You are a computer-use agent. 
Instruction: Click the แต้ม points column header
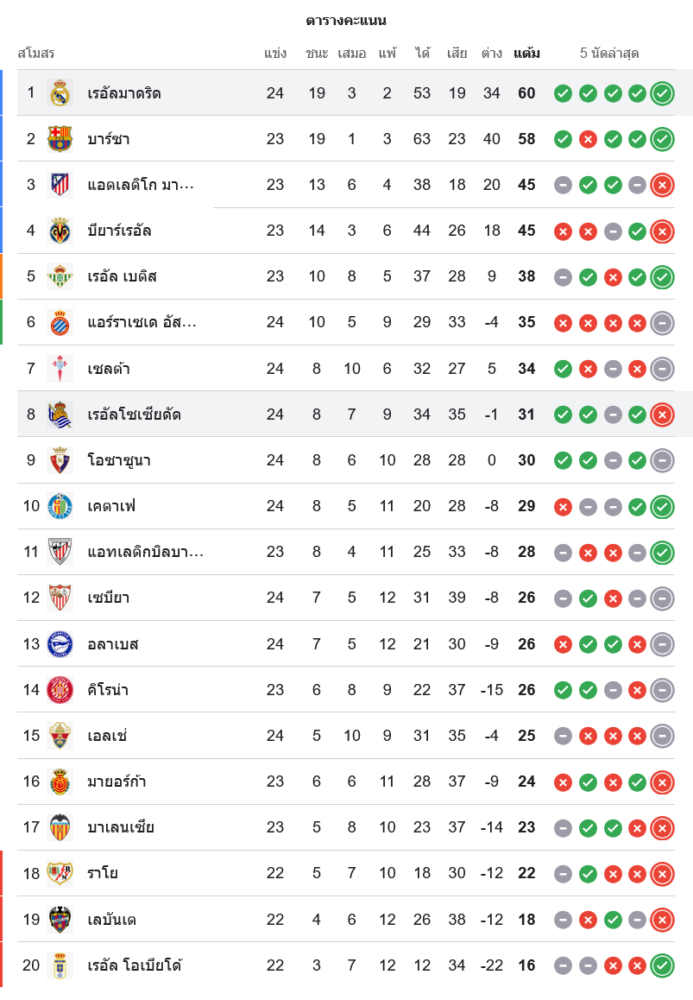point(527,53)
